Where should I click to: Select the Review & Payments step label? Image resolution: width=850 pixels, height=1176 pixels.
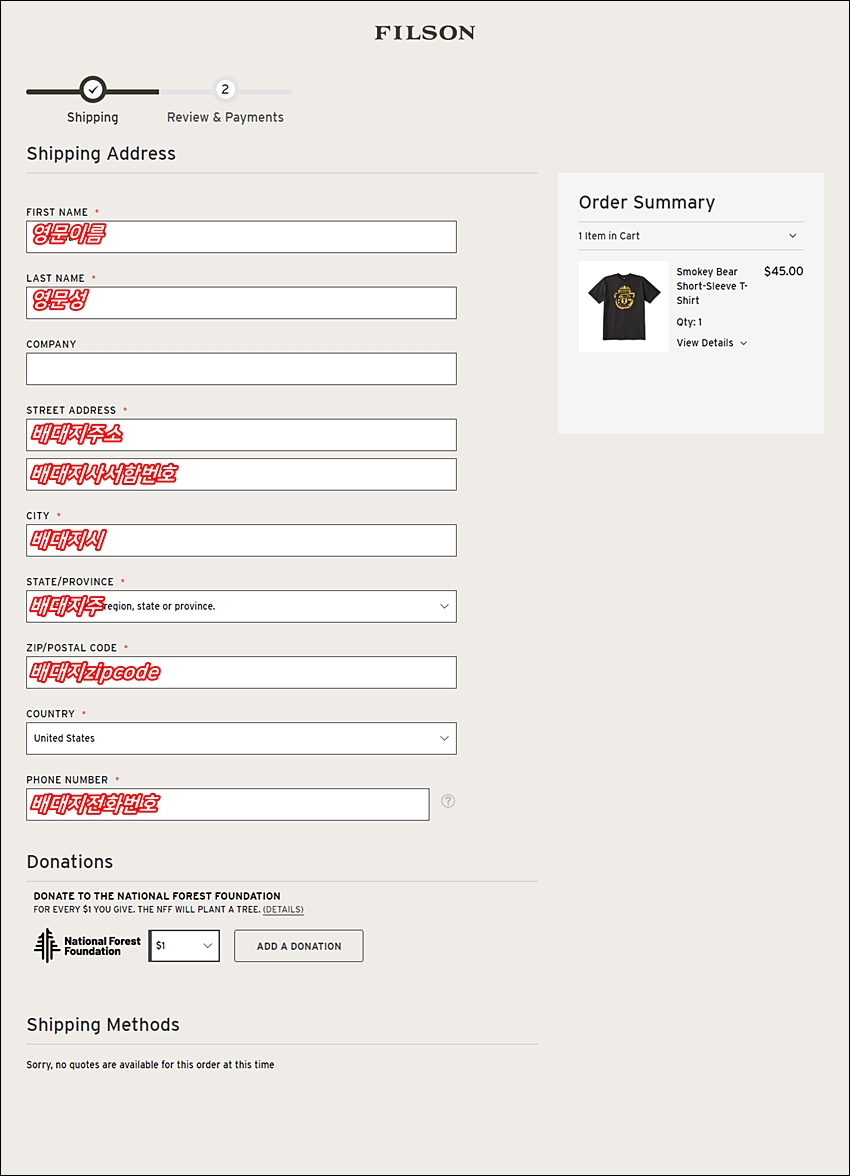click(x=225, y=117)
